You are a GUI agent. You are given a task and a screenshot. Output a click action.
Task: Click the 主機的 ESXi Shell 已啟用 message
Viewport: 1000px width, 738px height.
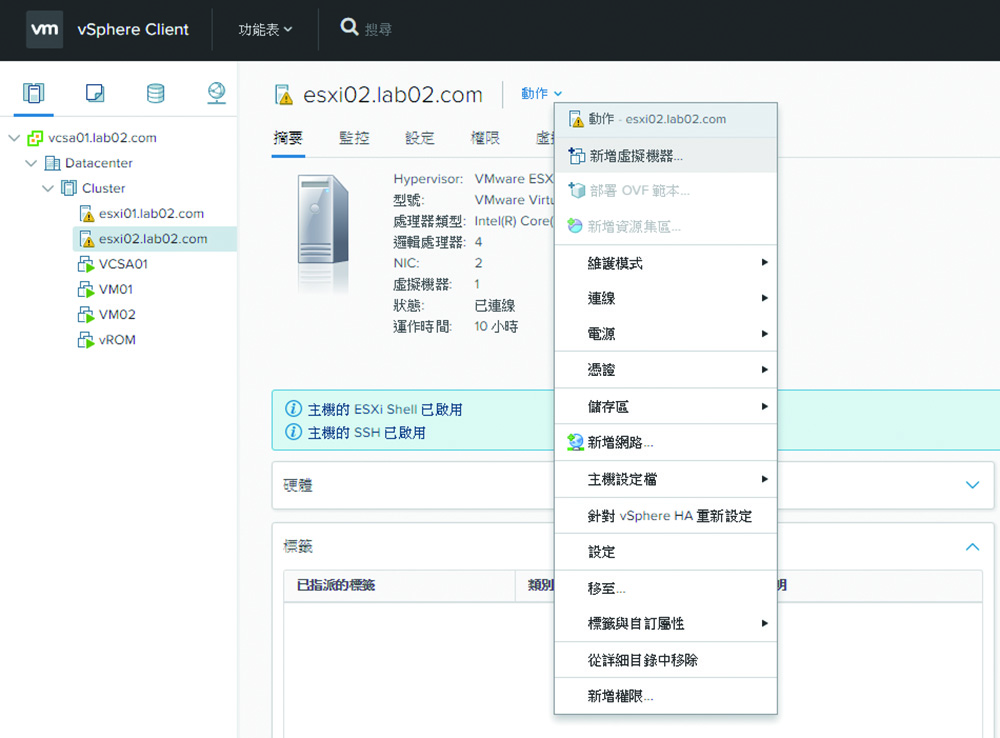[x=385, y=410]
